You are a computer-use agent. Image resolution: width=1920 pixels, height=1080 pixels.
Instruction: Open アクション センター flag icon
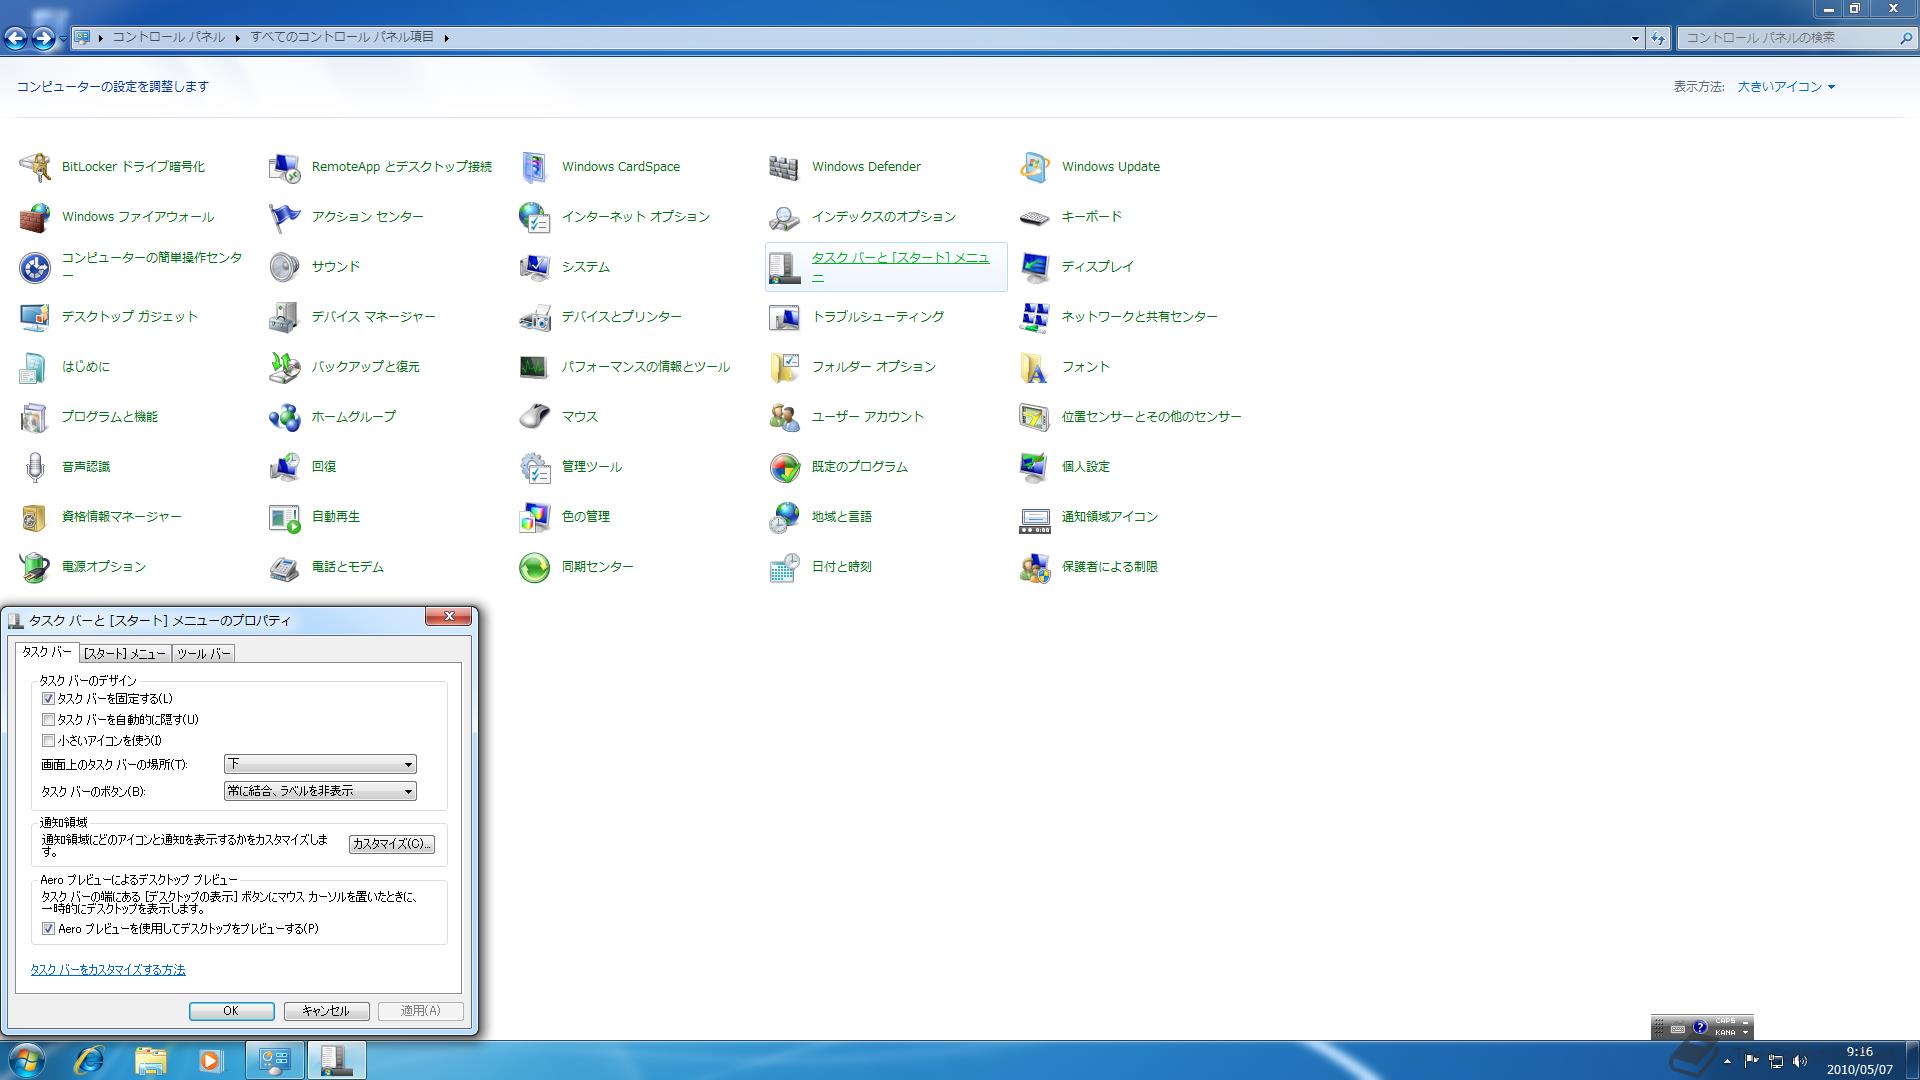coord(285,217)
